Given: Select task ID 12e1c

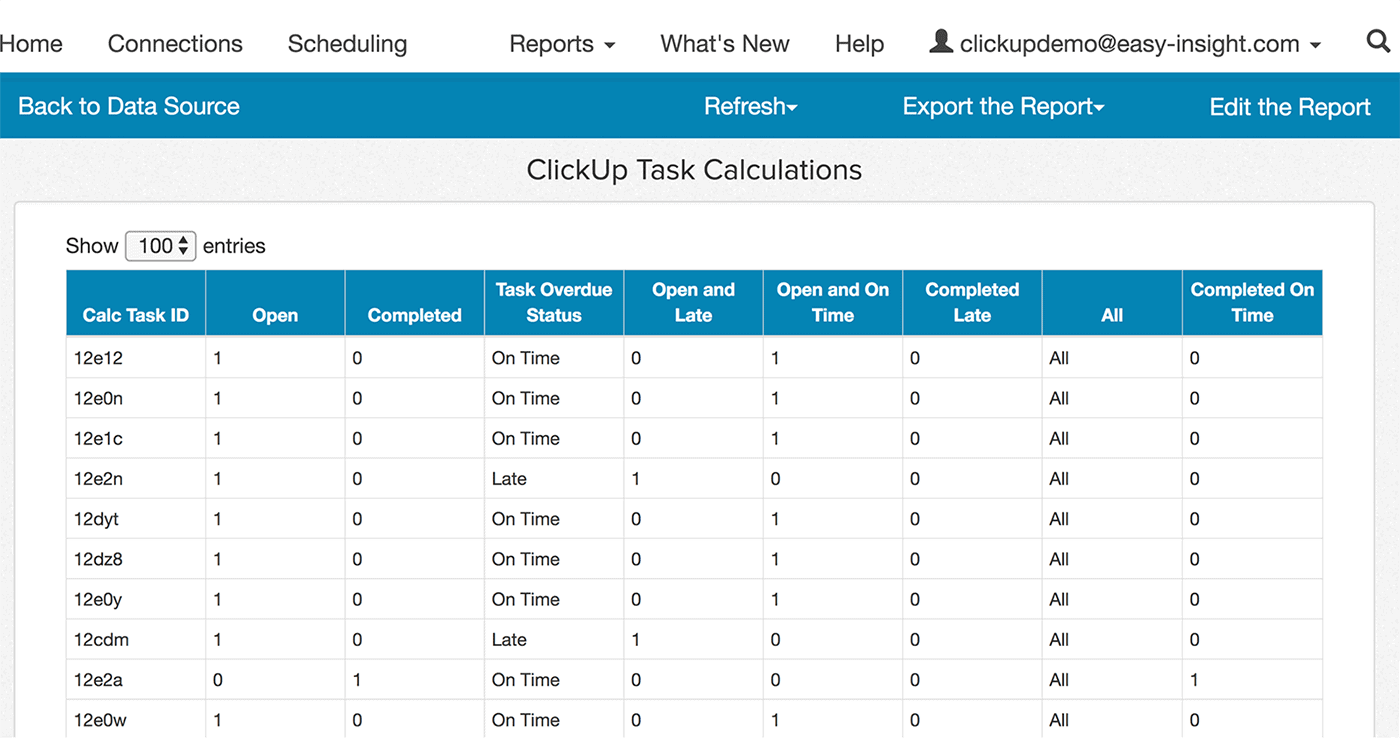Looking at the screenshot, I should (x=98, y=438).
